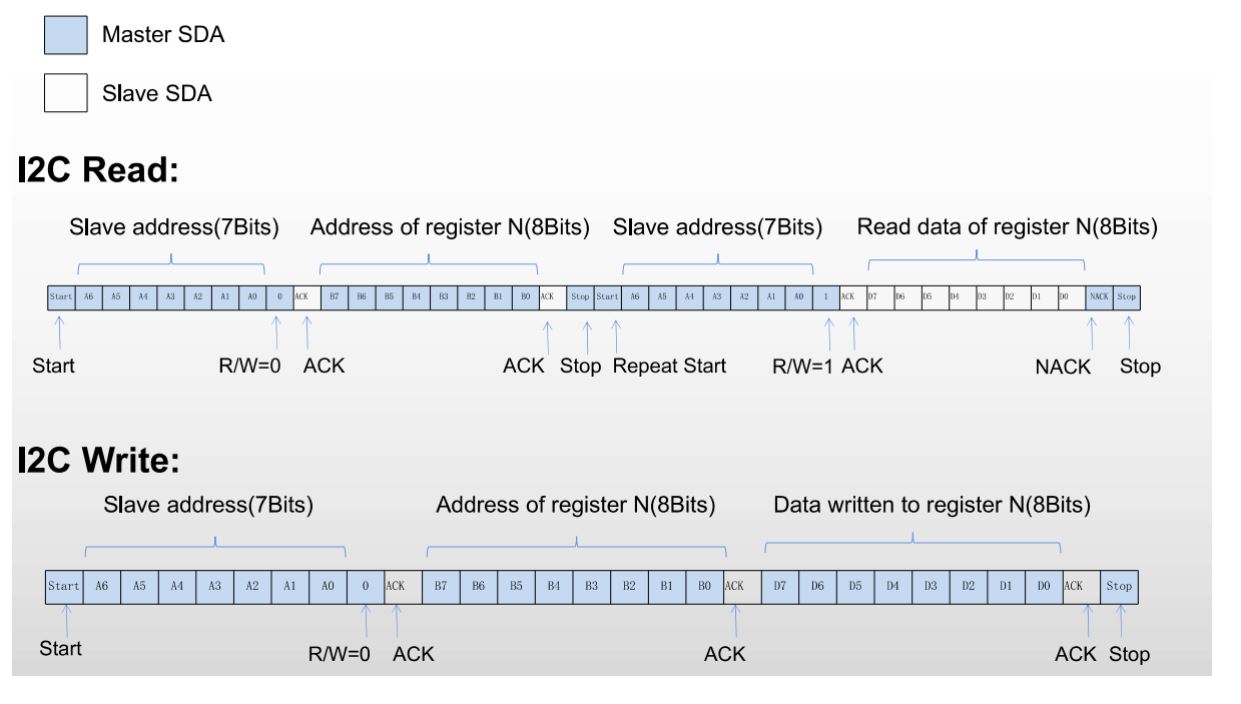
Task: Click the A3 cell in the write sequence
Action: [214, 586]
